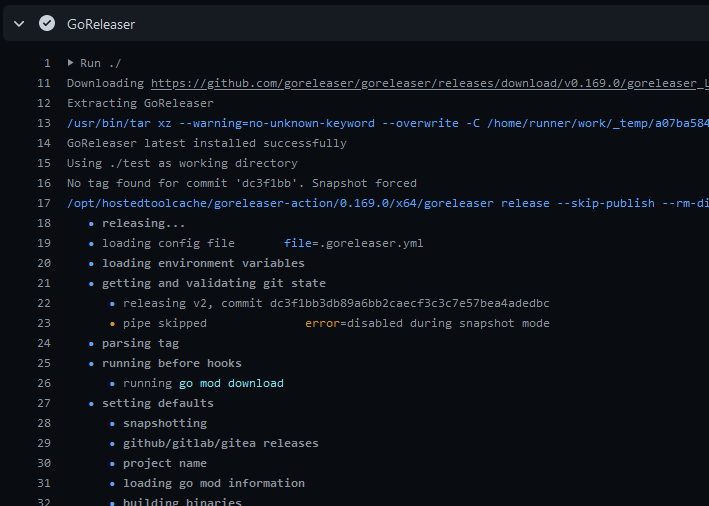The image size is (709, 506).
Task: Open the goreleaser download URL link
Action: click(x=430, y=83)
